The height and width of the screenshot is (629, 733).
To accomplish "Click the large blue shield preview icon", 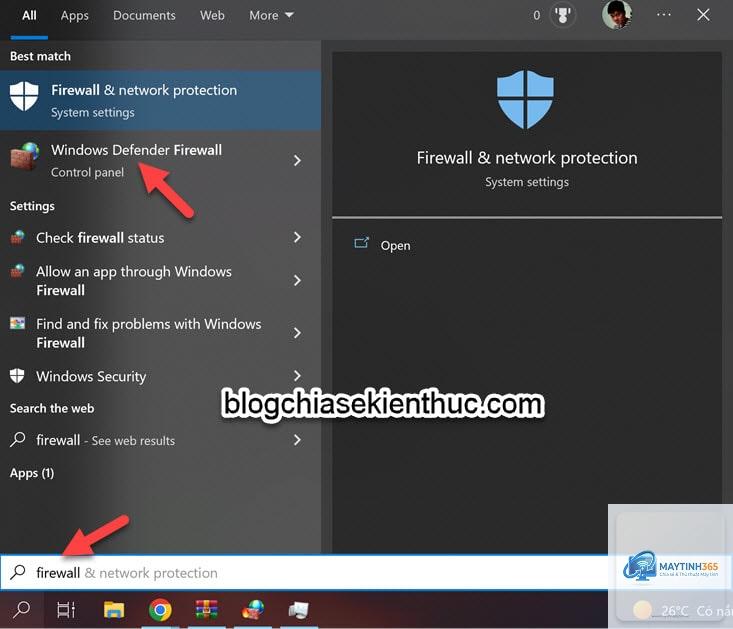I will pyautogui.click(x=525, y=100).
